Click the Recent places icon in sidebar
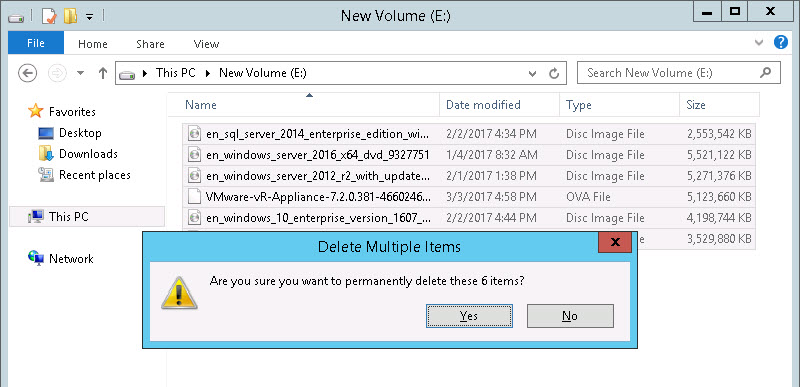This screenshot has height=387, width=800. (x=46, y=175)
